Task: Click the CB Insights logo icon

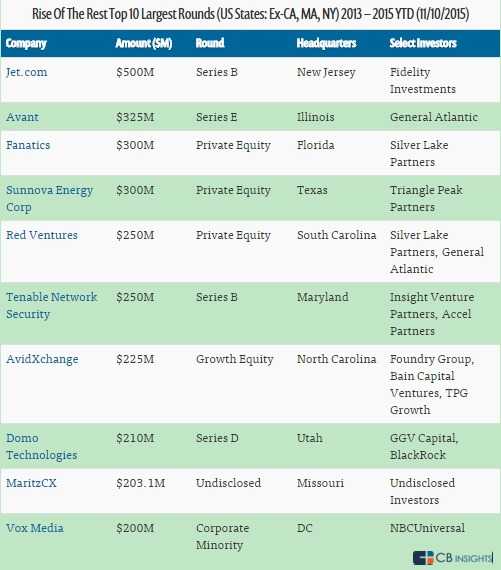Action: [x=423, y=558]
